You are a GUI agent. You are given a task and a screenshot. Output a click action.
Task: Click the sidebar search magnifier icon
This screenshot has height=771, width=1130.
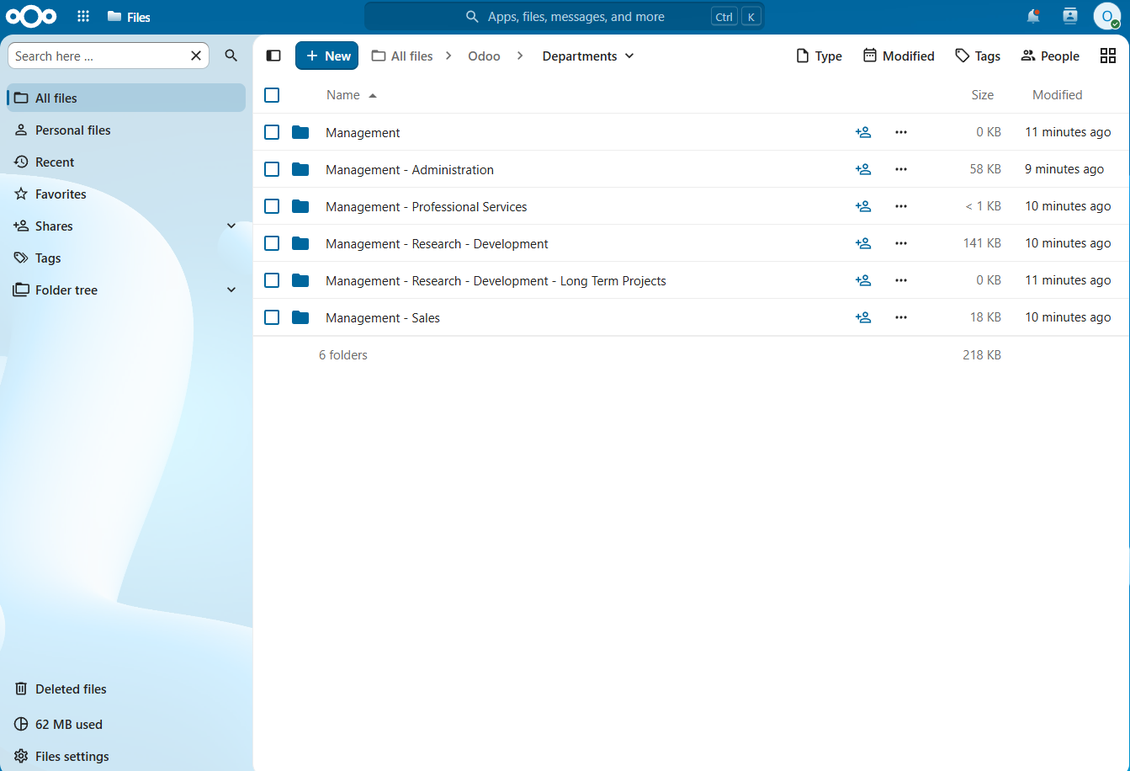pos(231,55)
